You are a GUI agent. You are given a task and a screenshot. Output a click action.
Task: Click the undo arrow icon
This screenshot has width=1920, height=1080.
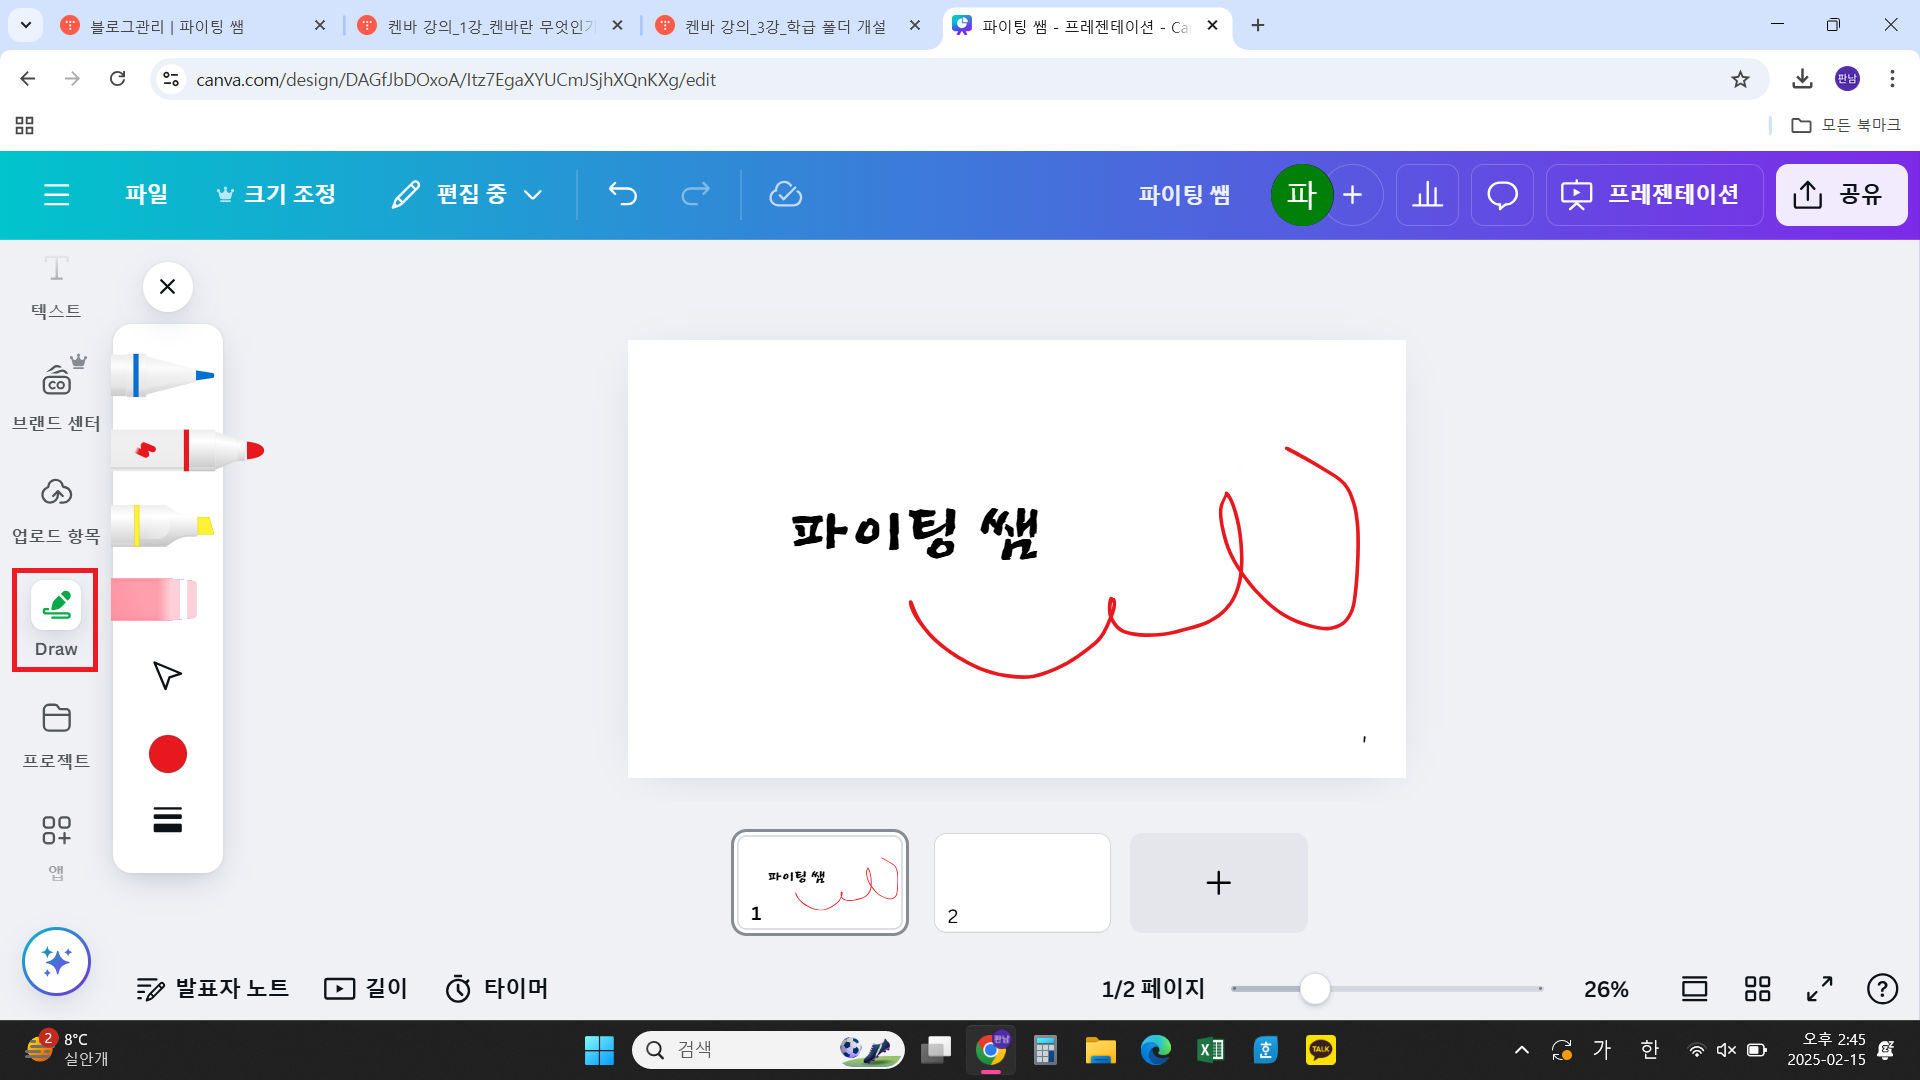click(x=623, y=194)
